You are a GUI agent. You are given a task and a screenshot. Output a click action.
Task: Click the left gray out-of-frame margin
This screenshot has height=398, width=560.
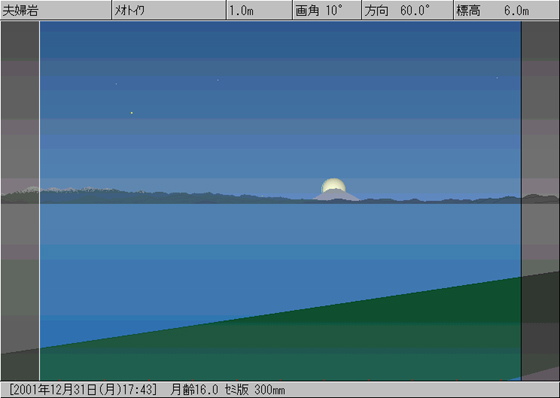pyautogui.click(x=20, y=201)
